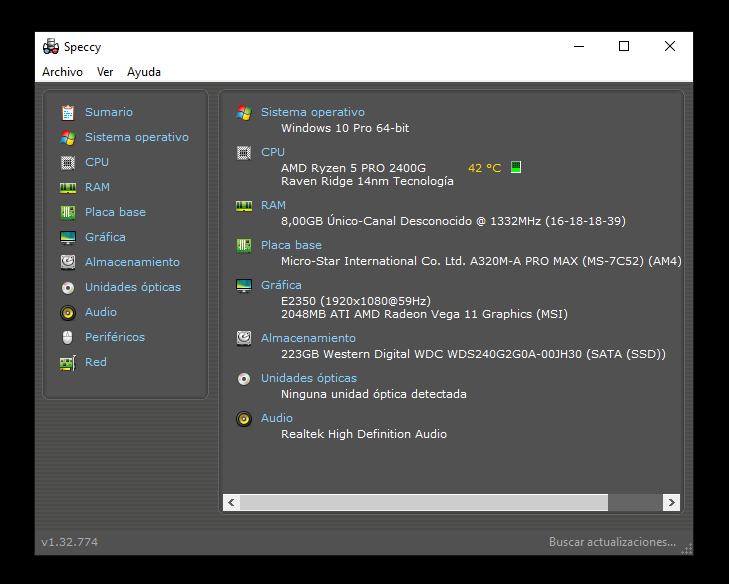This screenshot has width=729, height=584.
Task: Click the Placa base board icon in sidebar
Action: click(x=68, y=212)
